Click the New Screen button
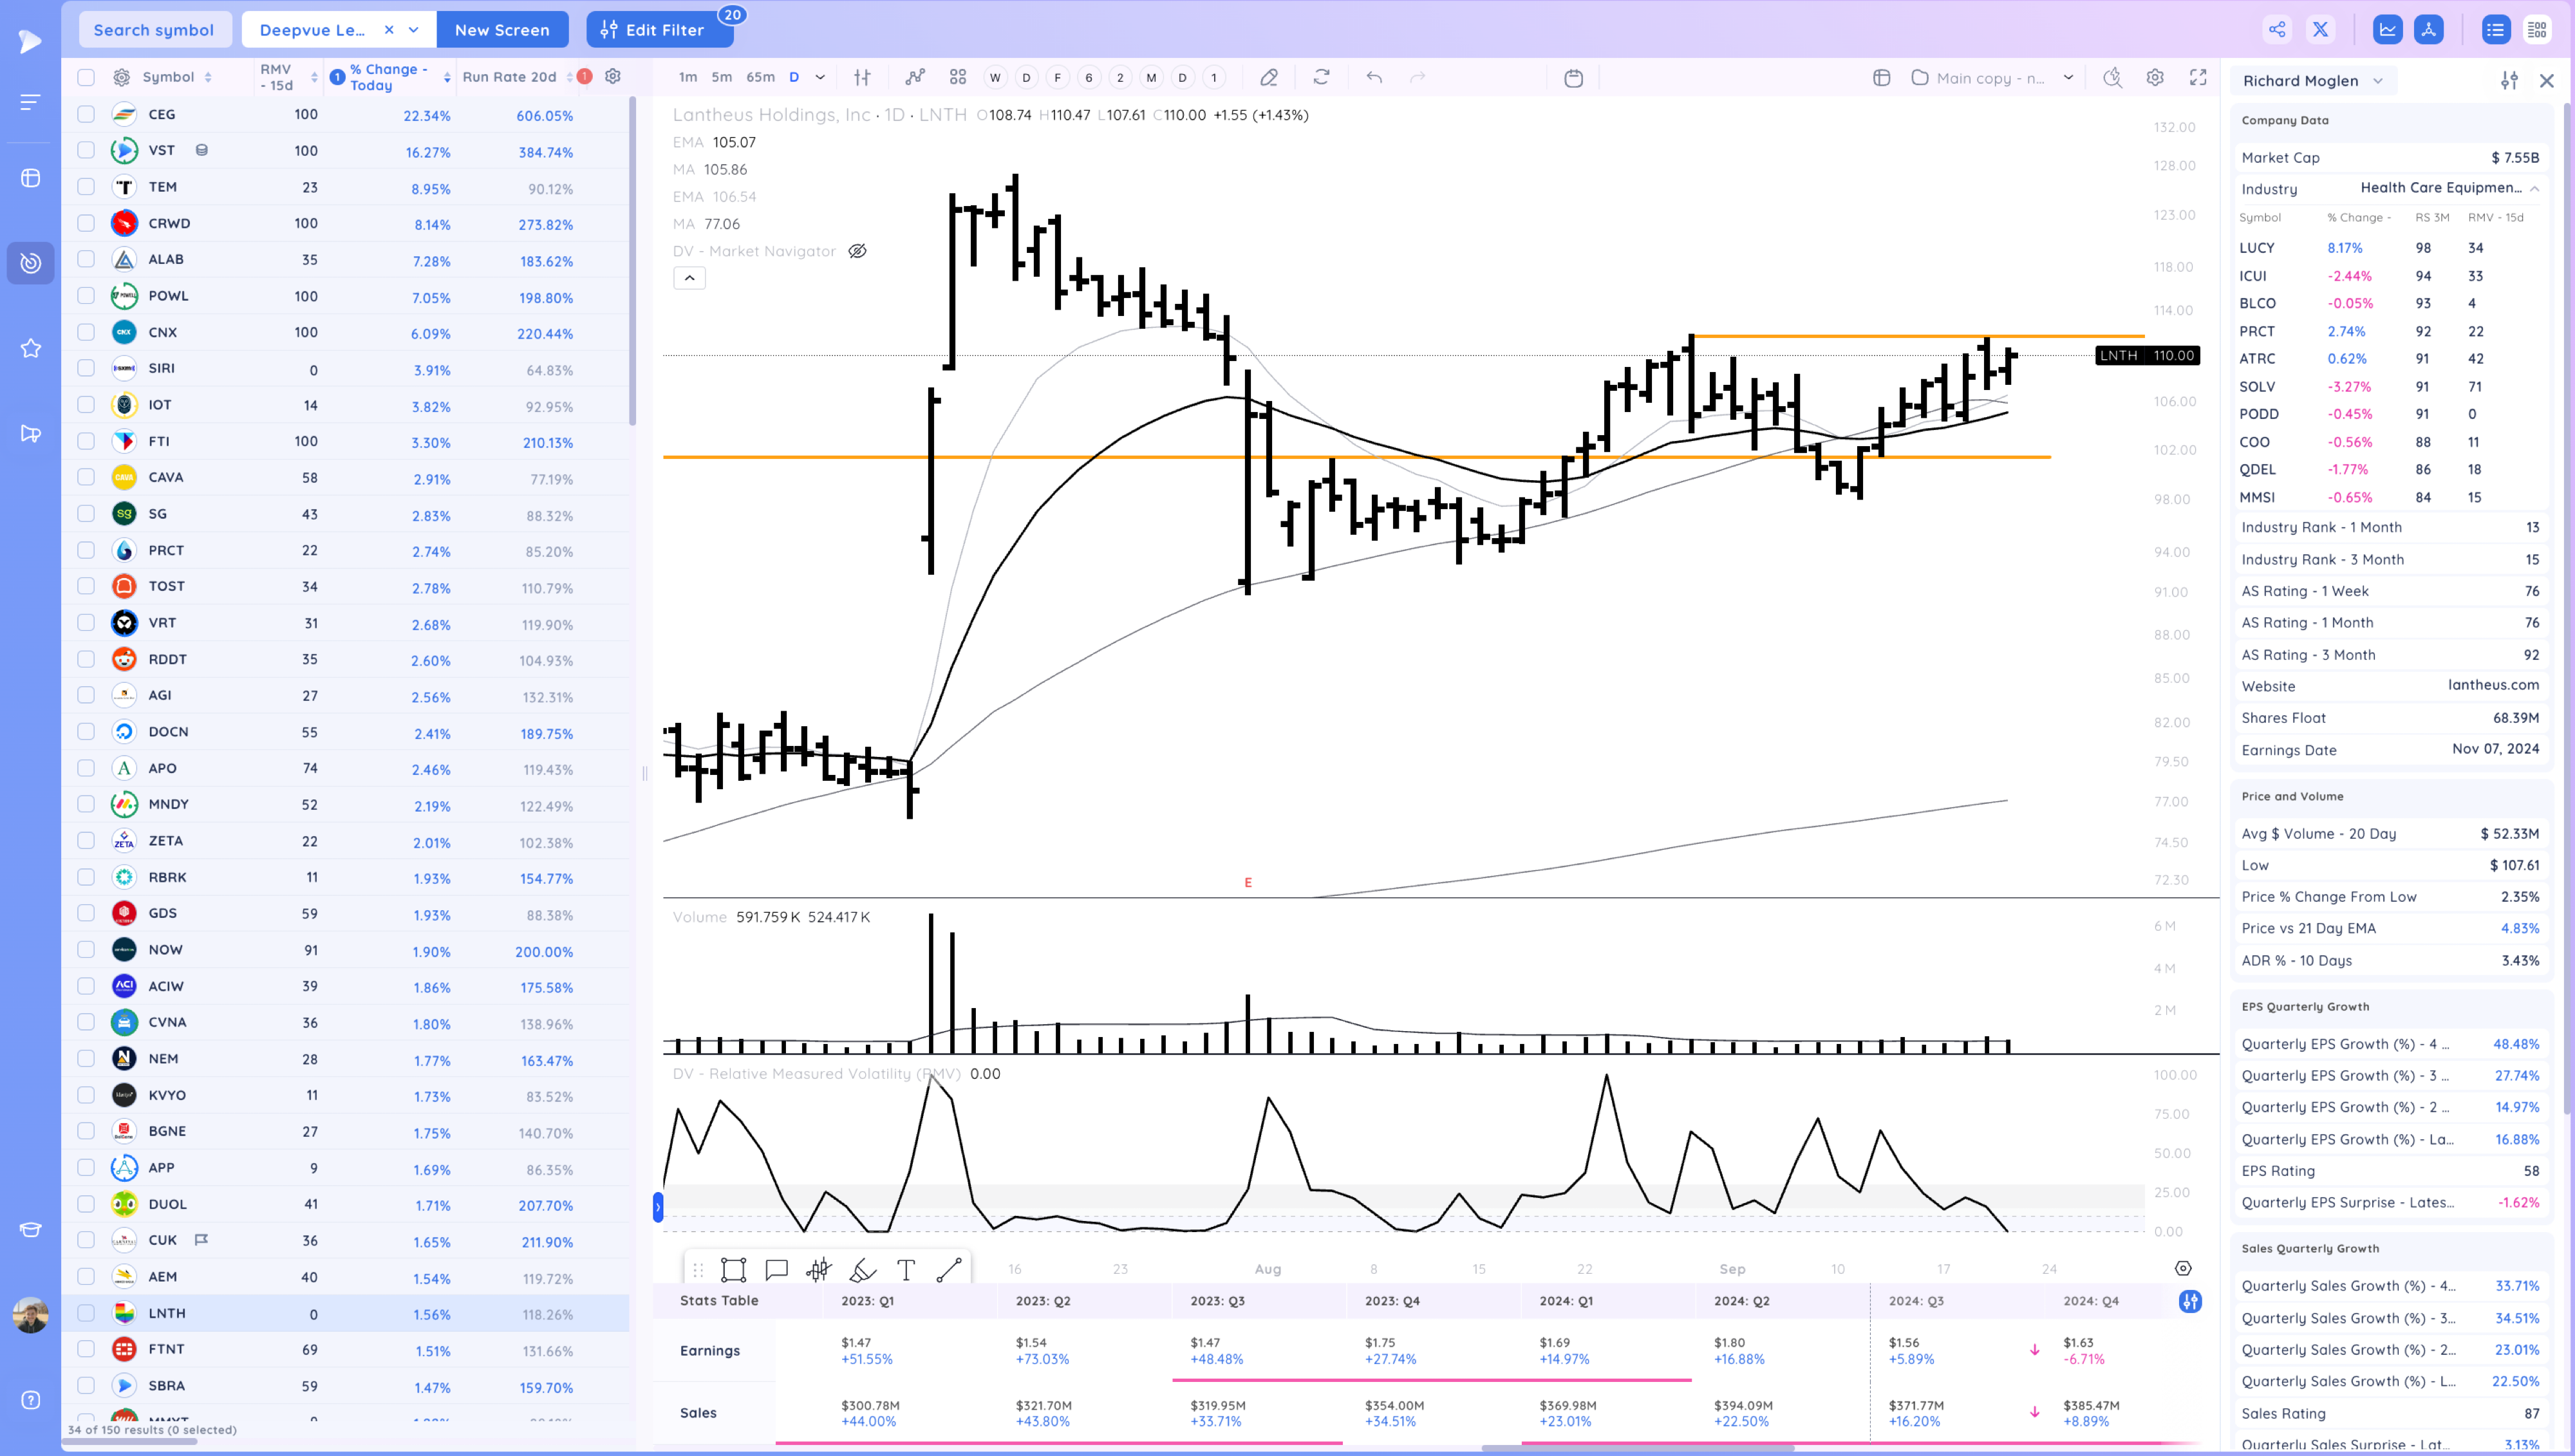 501,30
